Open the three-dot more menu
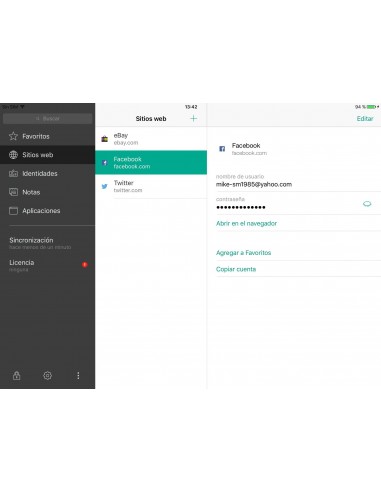Screen dimensions: 381x492 click(78, 376)
